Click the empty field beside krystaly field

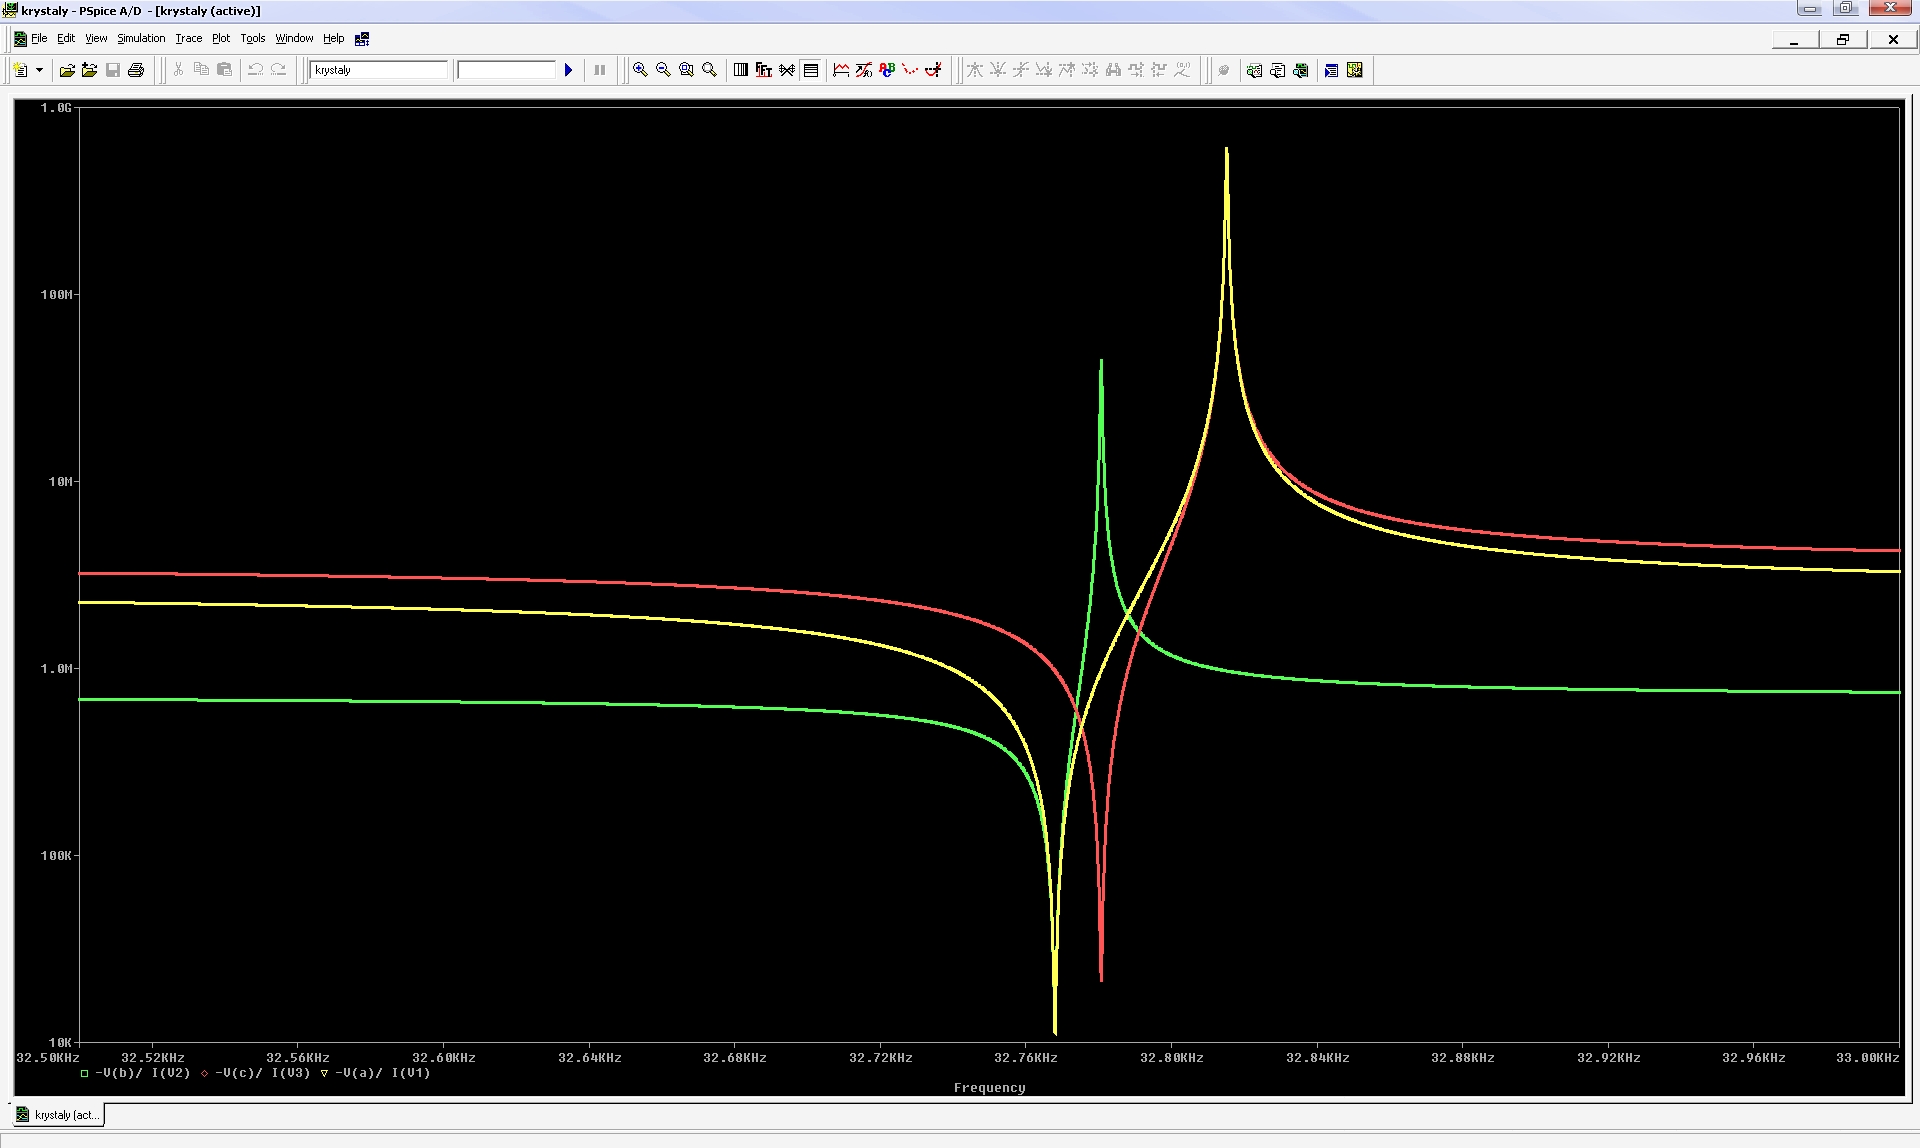[x=506, y=70]
